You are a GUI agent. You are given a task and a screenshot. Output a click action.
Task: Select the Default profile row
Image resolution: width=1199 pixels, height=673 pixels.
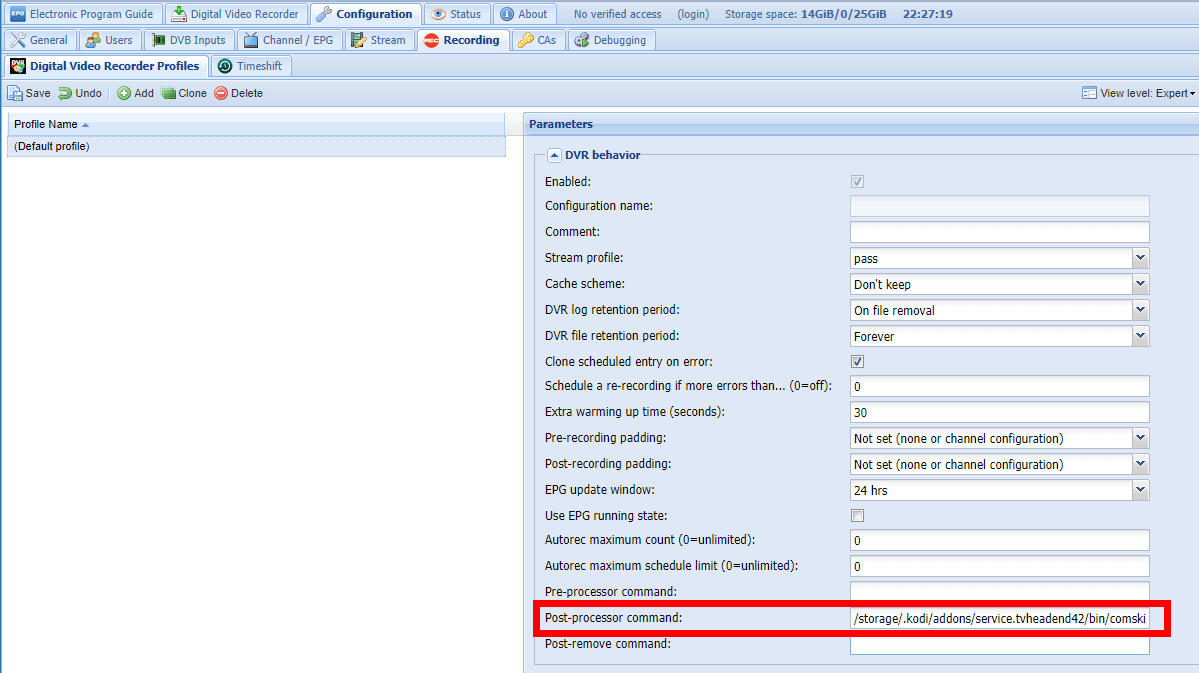[254, 146]
